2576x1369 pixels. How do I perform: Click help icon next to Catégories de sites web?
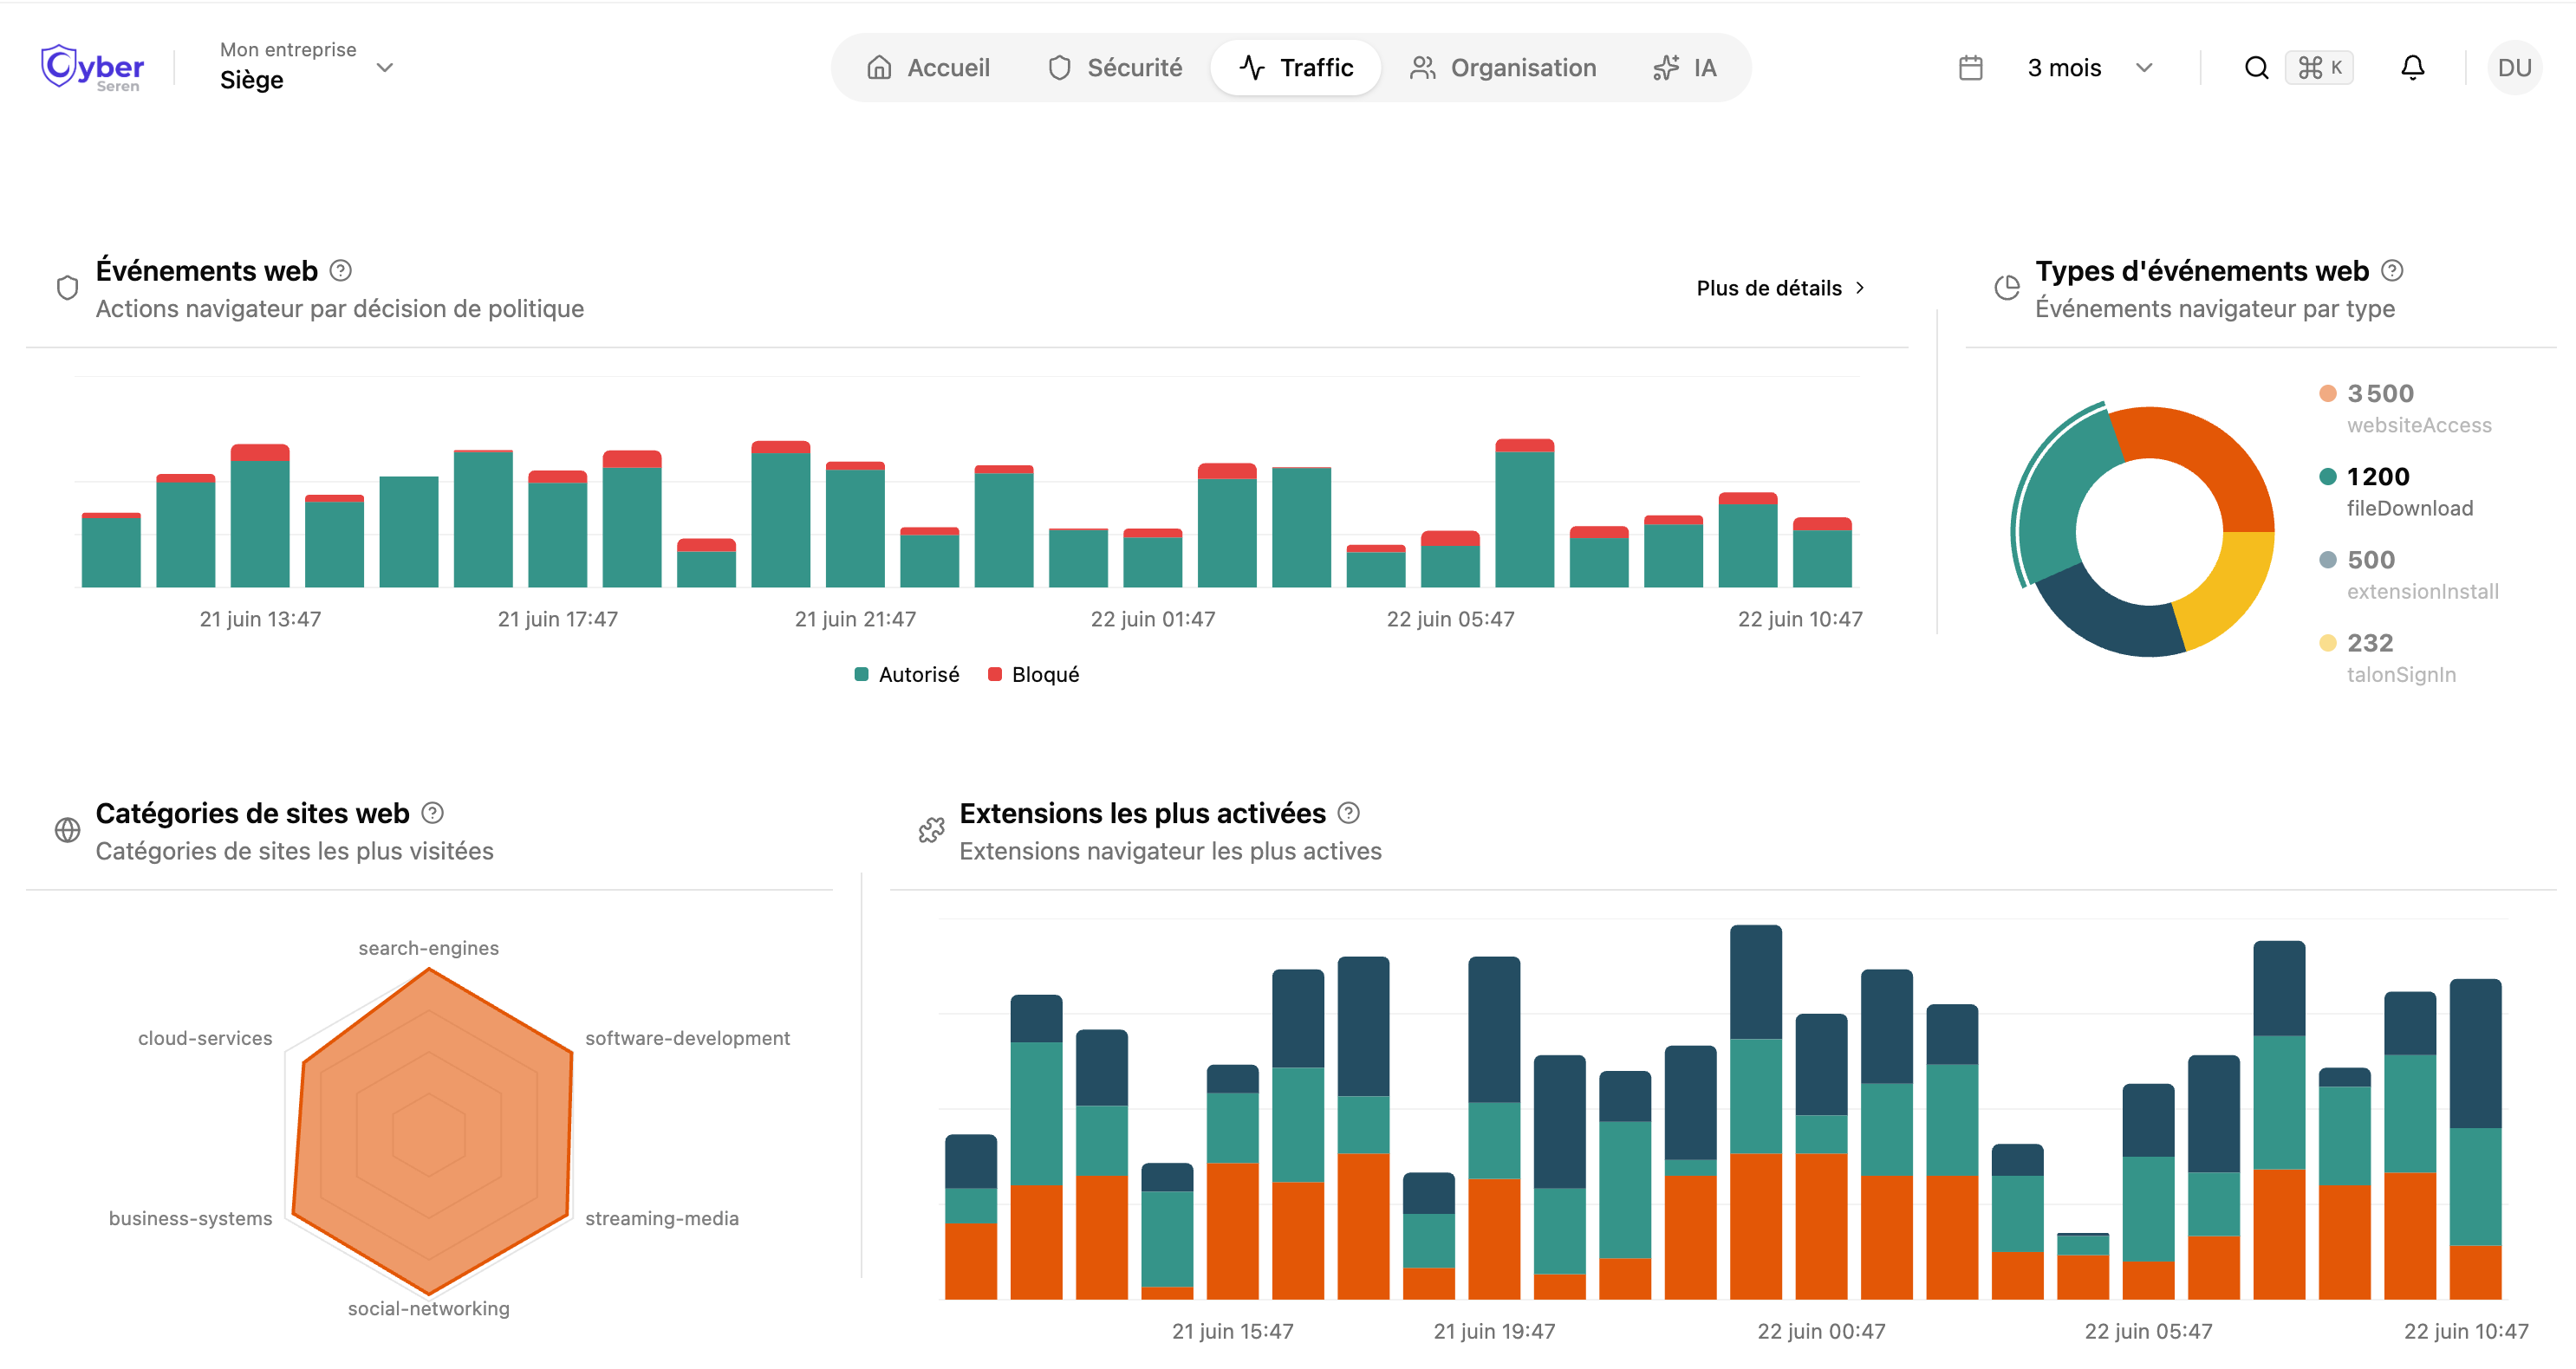click(432, 813)
